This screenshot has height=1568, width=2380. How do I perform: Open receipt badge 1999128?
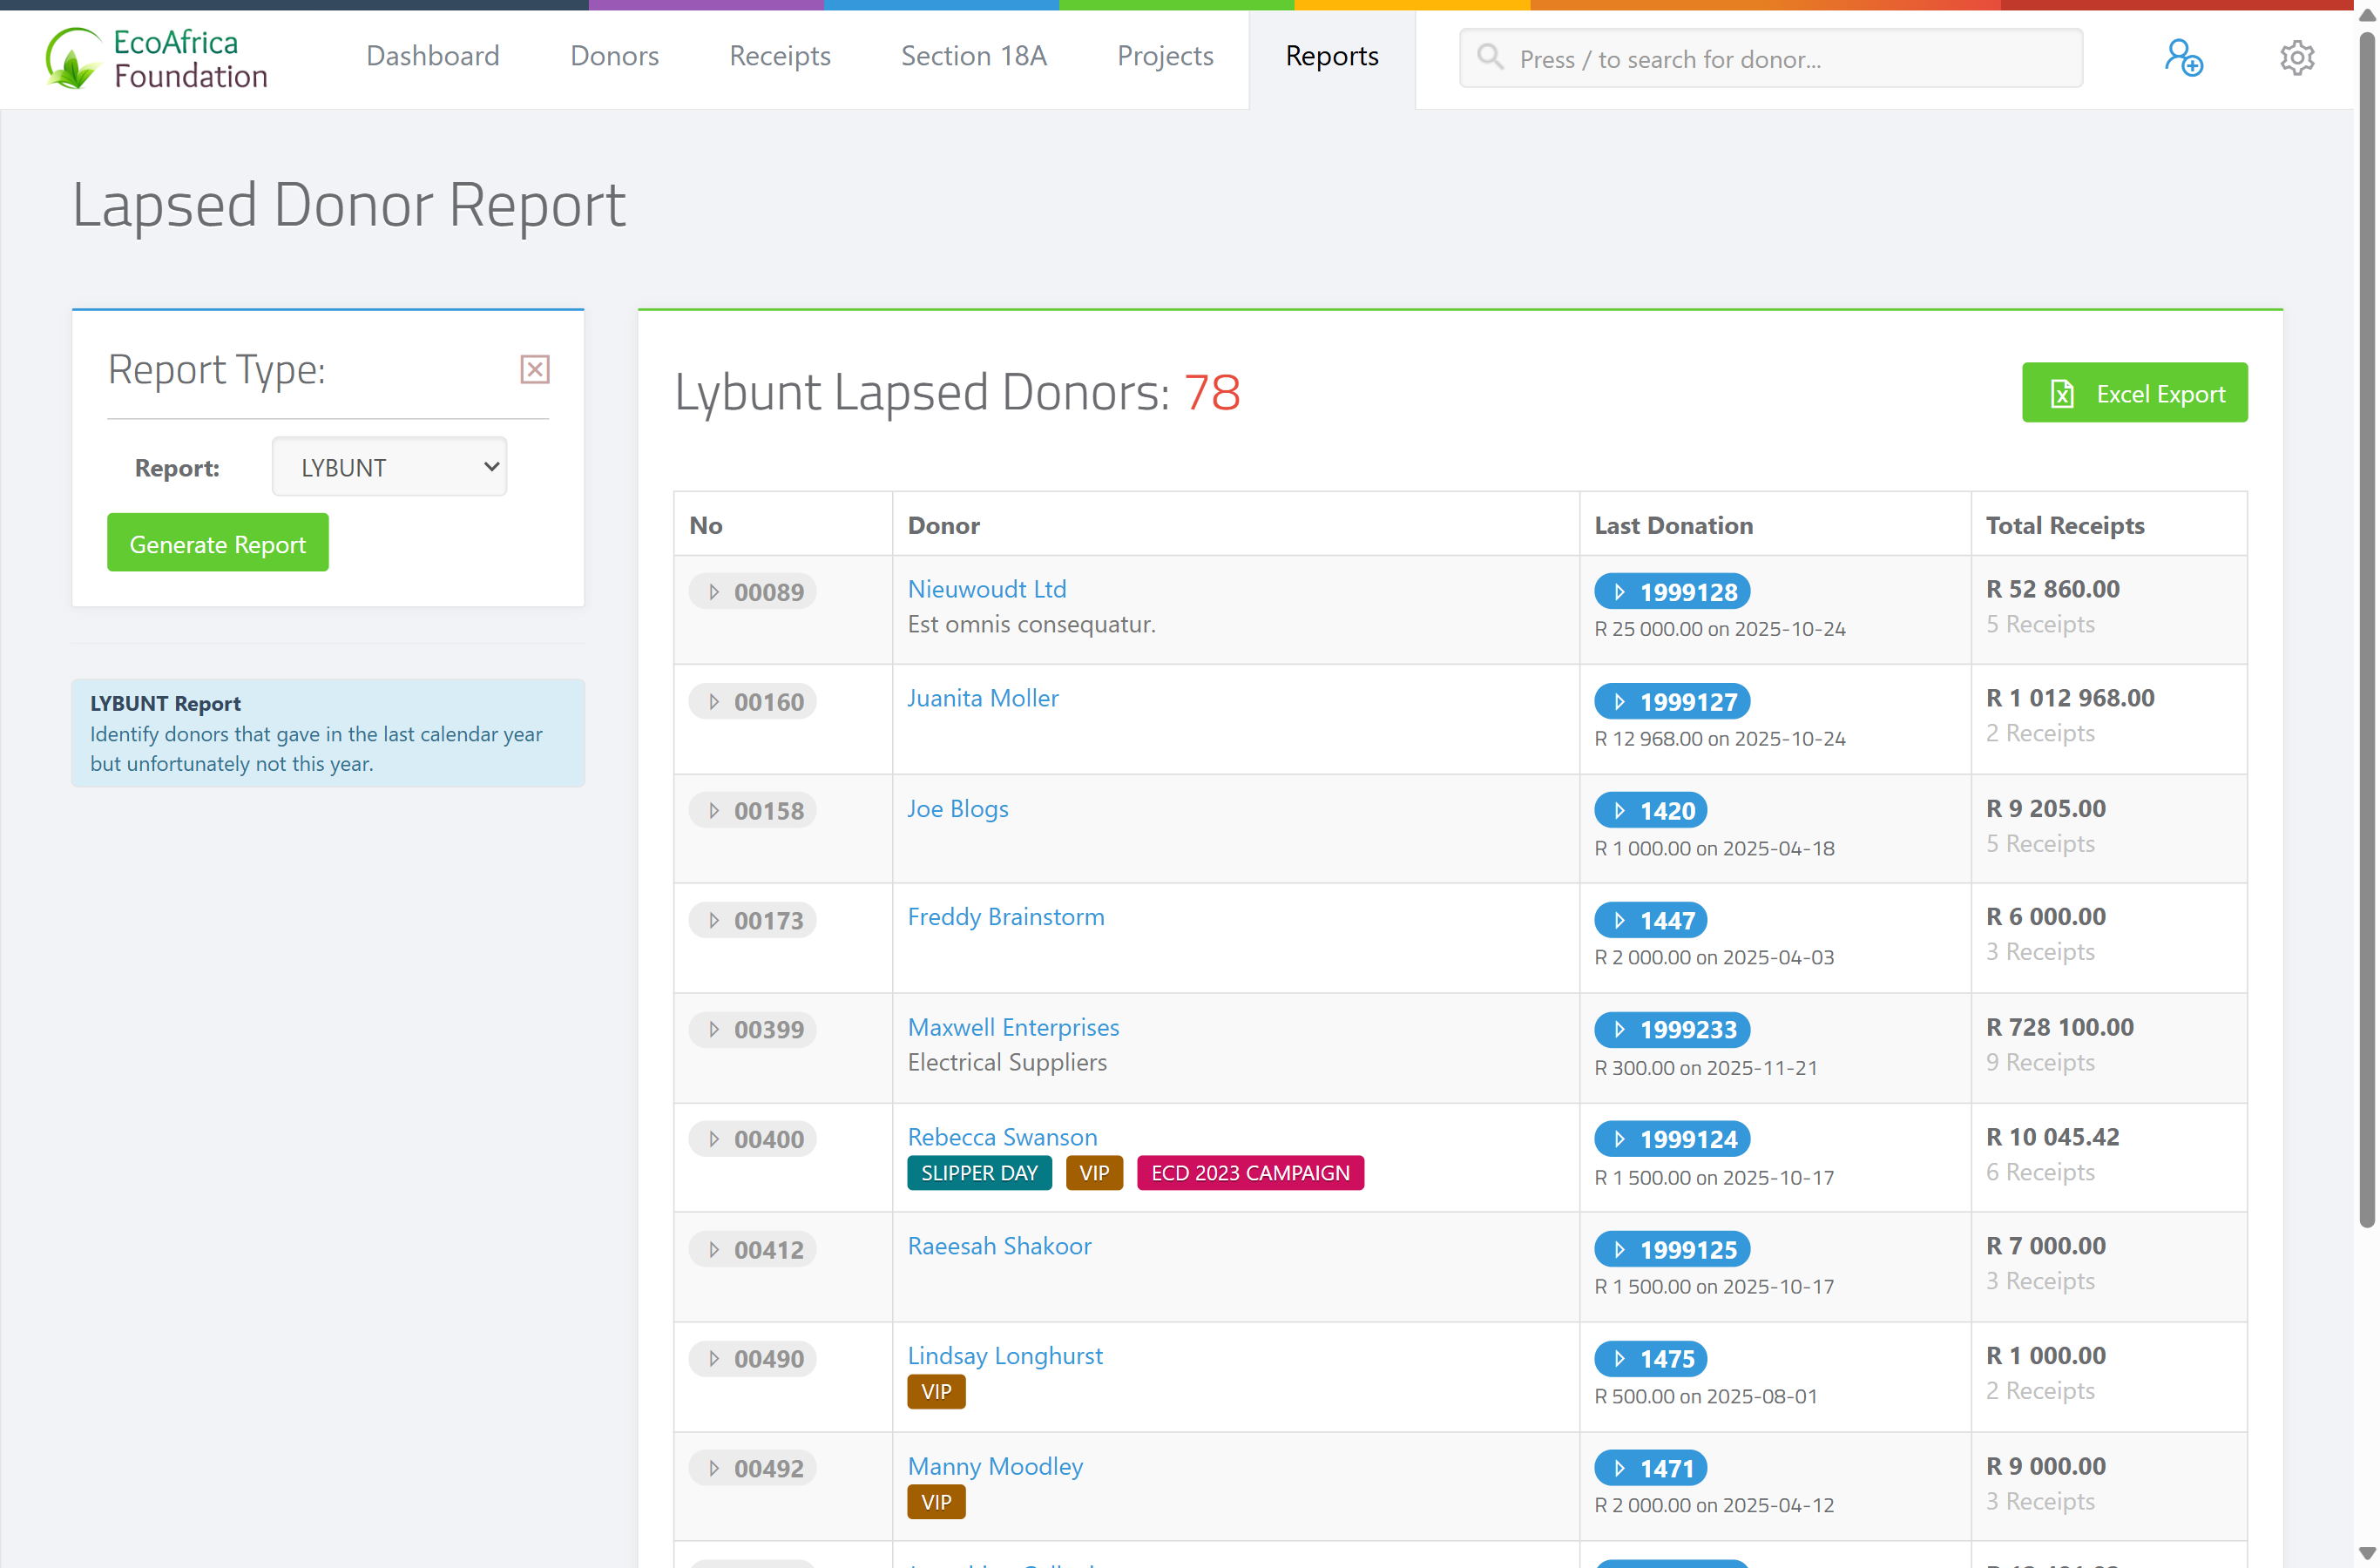tap(1672, 591)
